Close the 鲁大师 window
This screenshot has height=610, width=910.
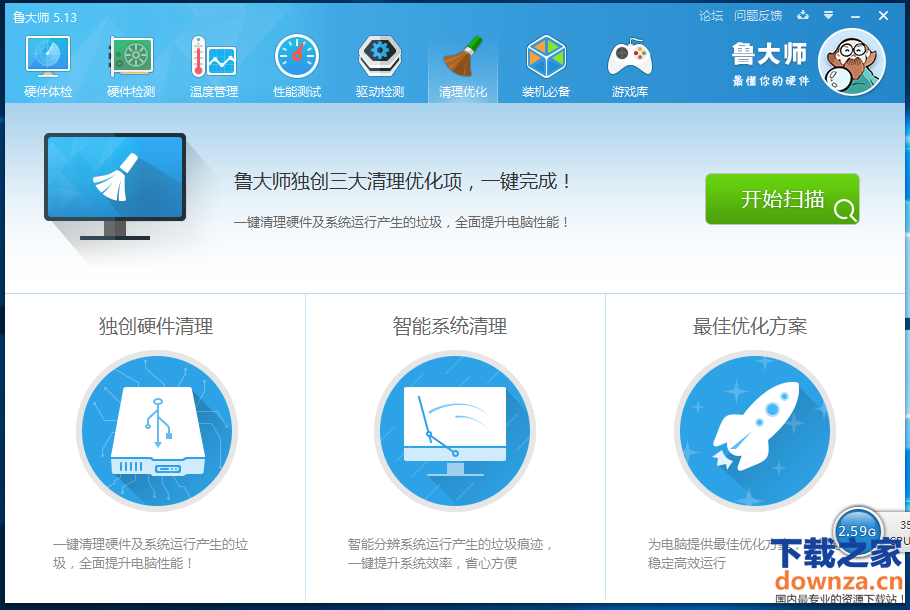[883, 16]
